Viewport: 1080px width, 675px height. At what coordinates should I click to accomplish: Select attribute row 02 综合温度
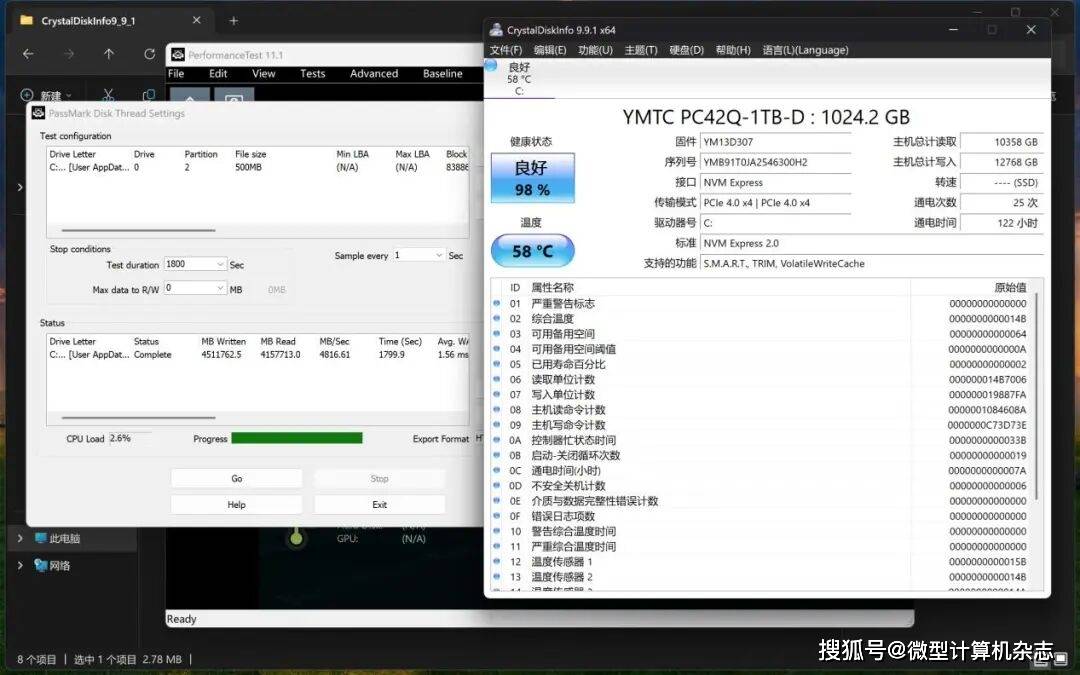point(761,318)
